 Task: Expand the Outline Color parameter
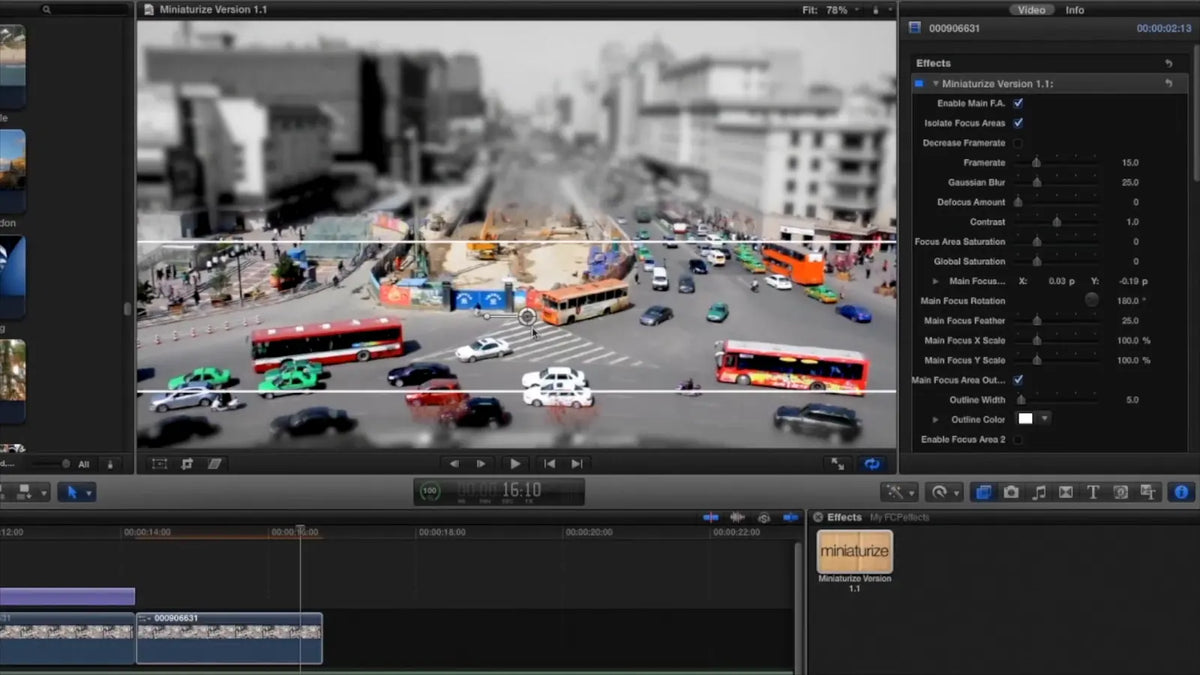(x=936, y=420)
